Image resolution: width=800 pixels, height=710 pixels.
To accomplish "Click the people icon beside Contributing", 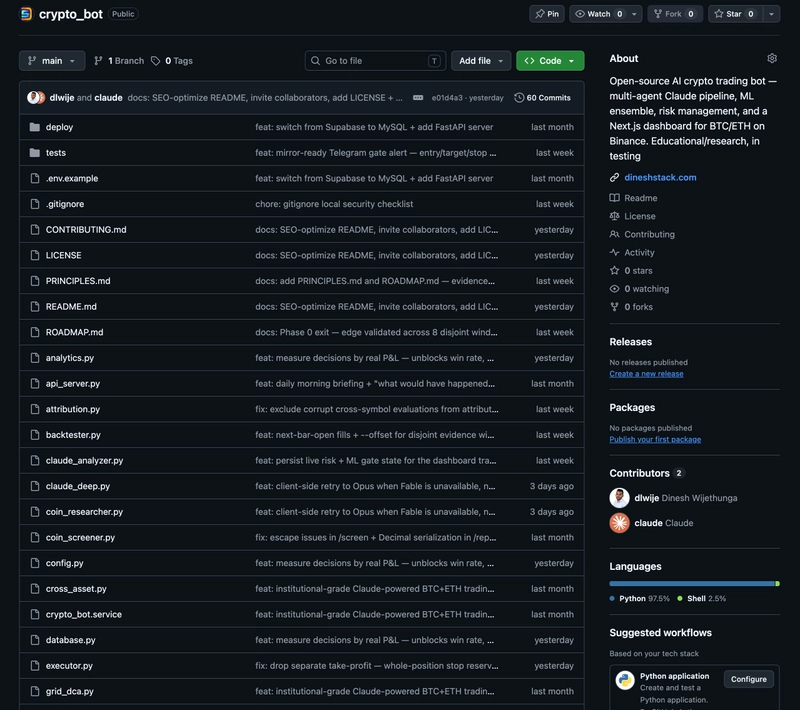I will point(614,234).
